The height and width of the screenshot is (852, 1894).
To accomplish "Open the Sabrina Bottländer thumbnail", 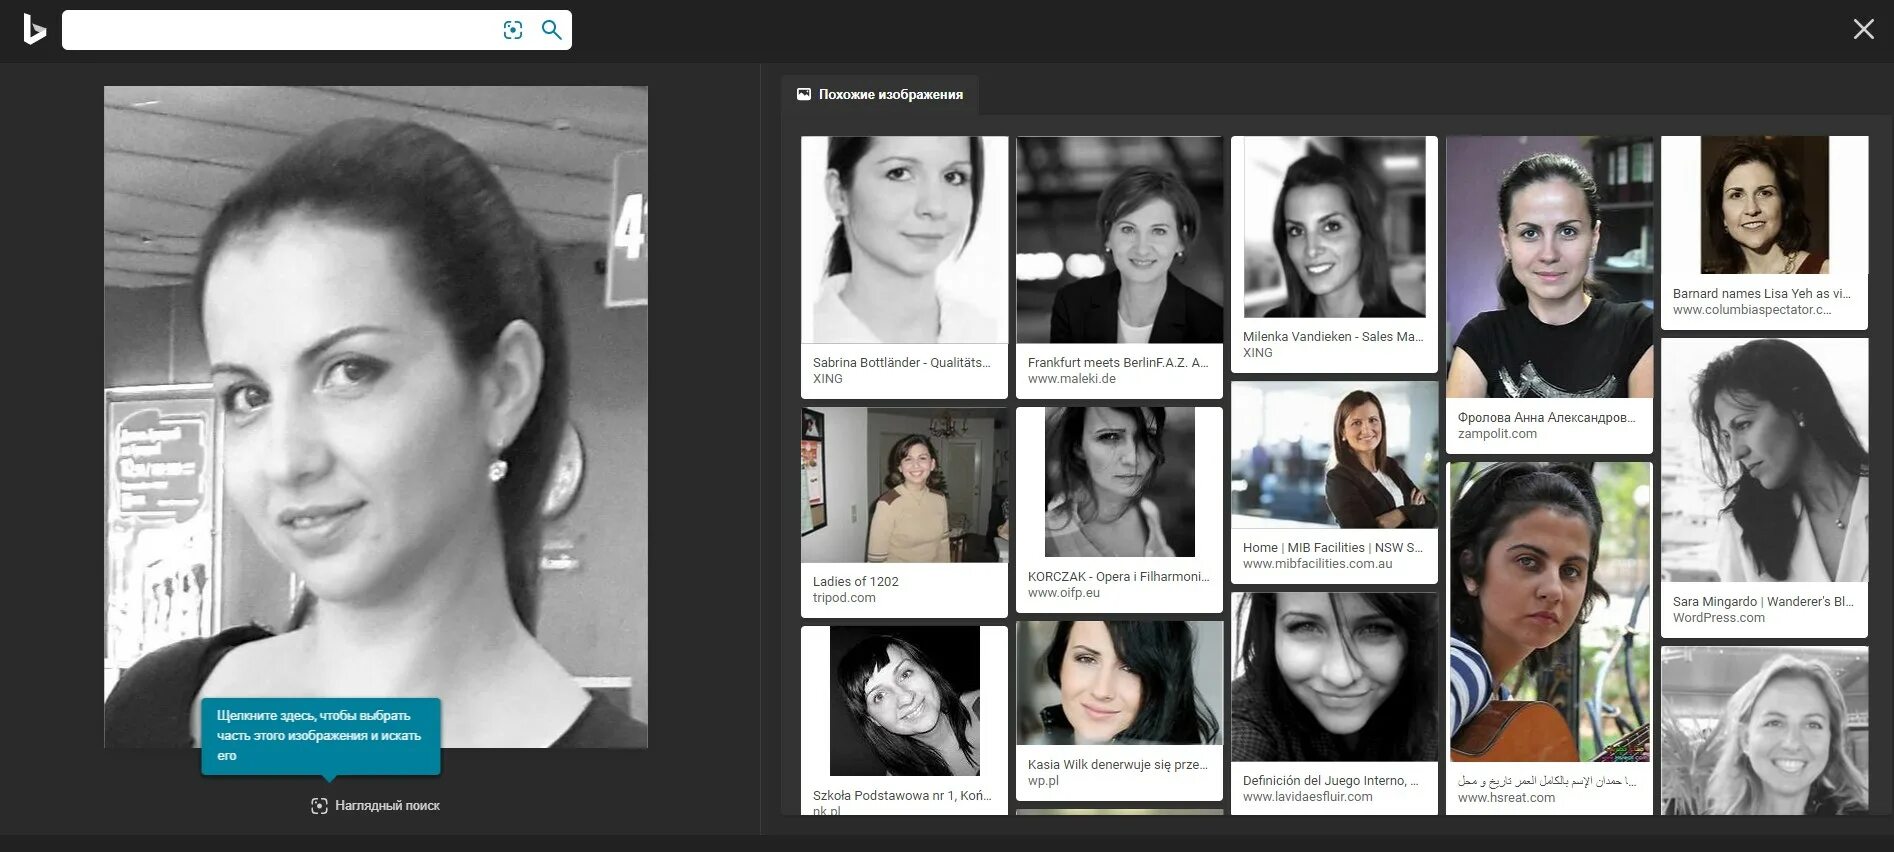I will click(x=904, y=240).
